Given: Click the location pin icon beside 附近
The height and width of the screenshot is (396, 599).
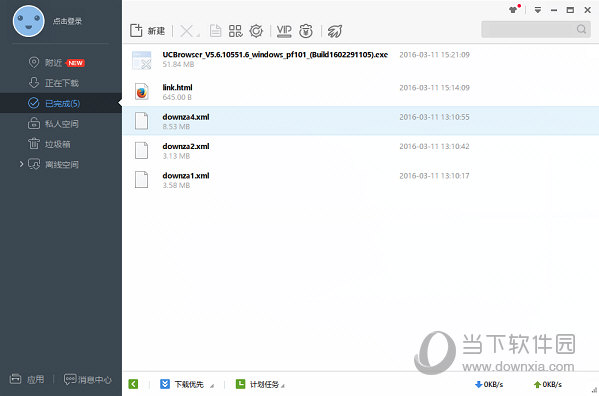Looking at the screenshot, I should [34, 62].
